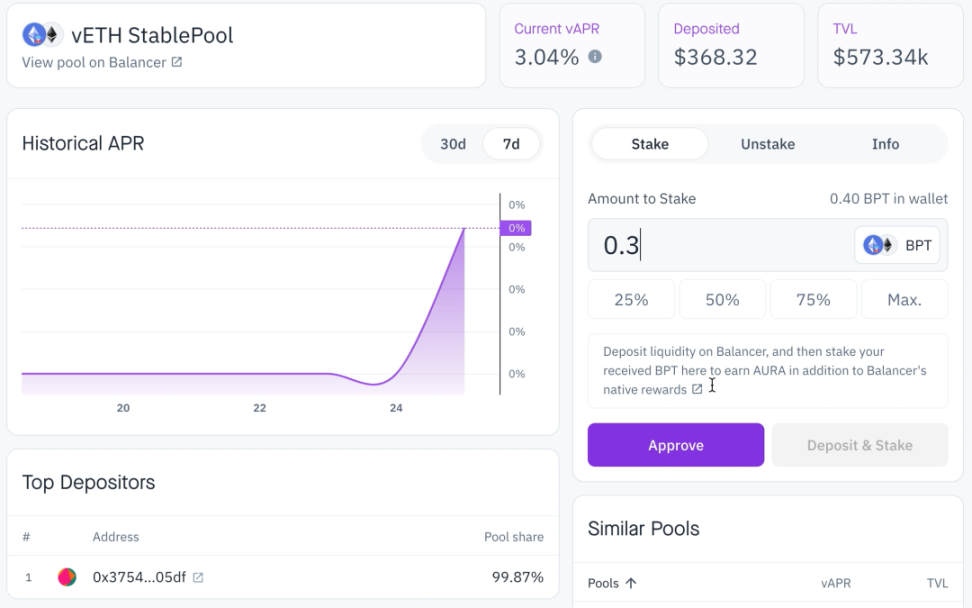This screenshot has width=972, height=608.
Task: Open external link icon beside View pool on Balancer
Action: 177,62
